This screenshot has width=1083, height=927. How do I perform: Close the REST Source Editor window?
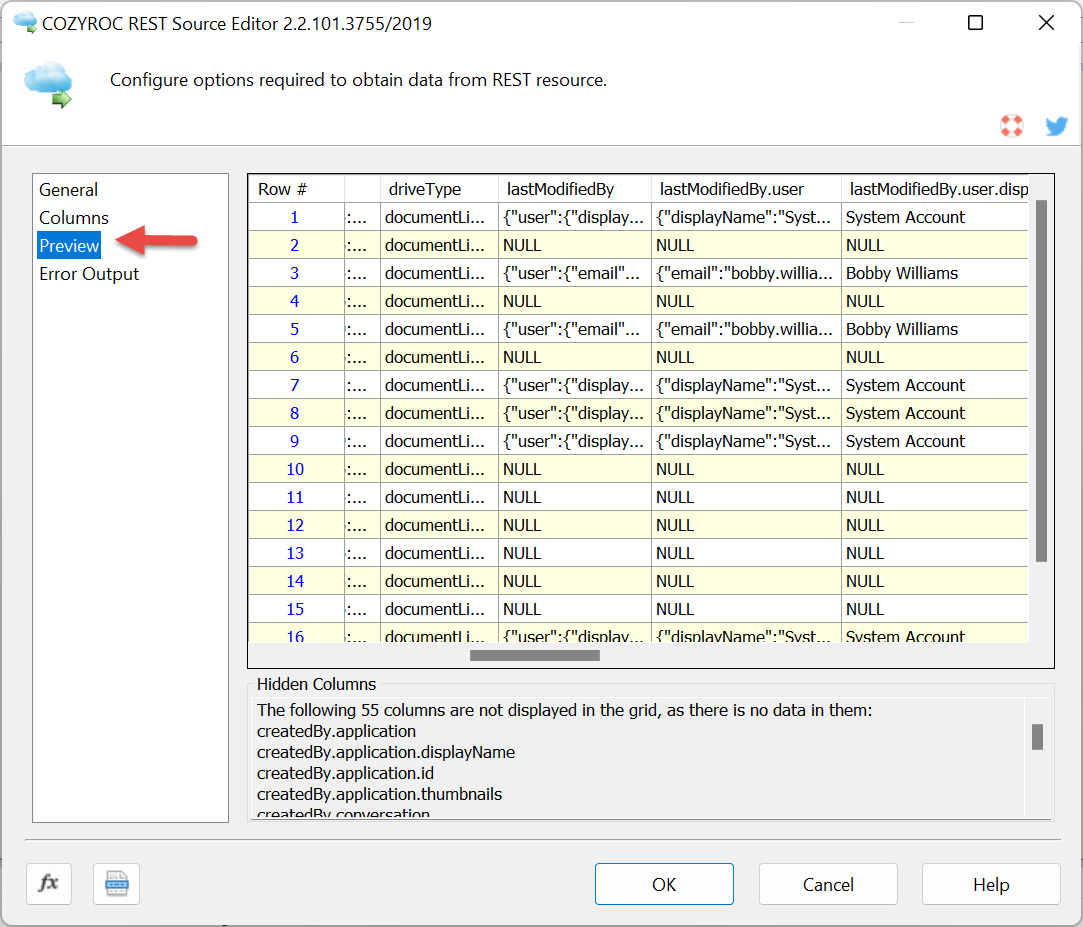[1046, 23]
